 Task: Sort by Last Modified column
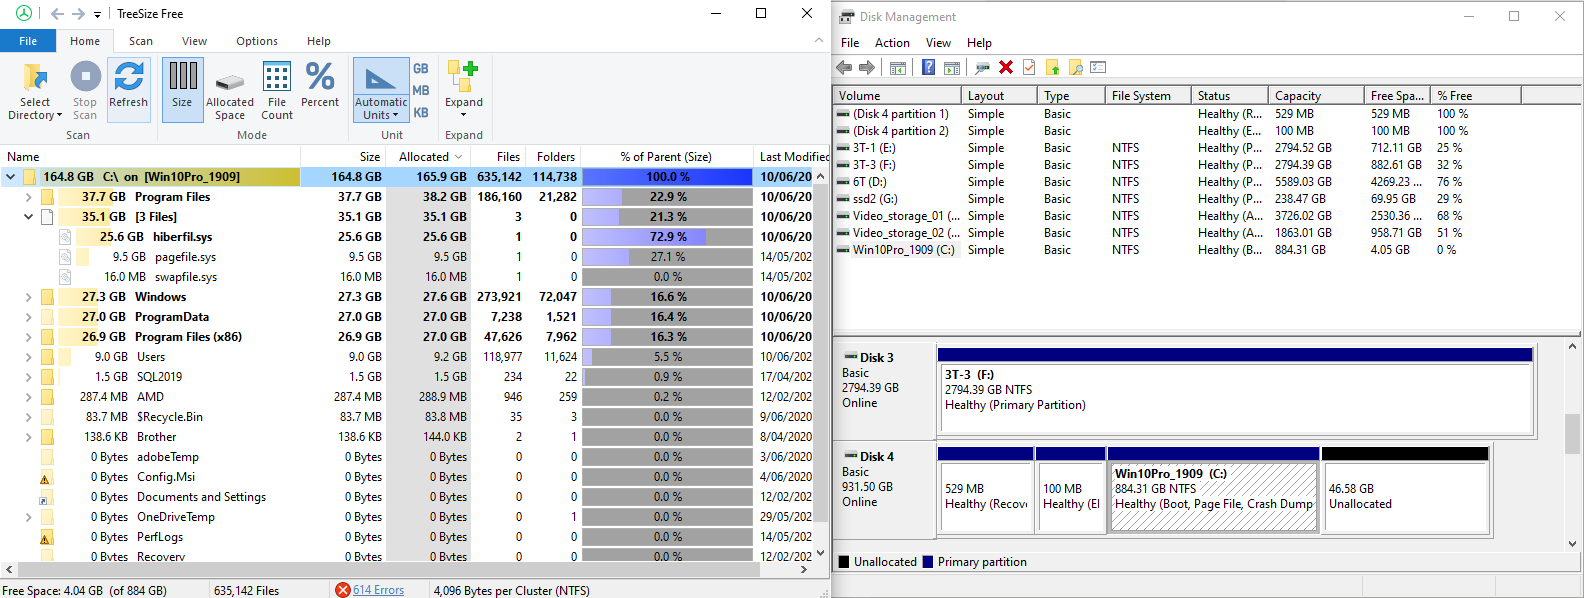point(792,157)
